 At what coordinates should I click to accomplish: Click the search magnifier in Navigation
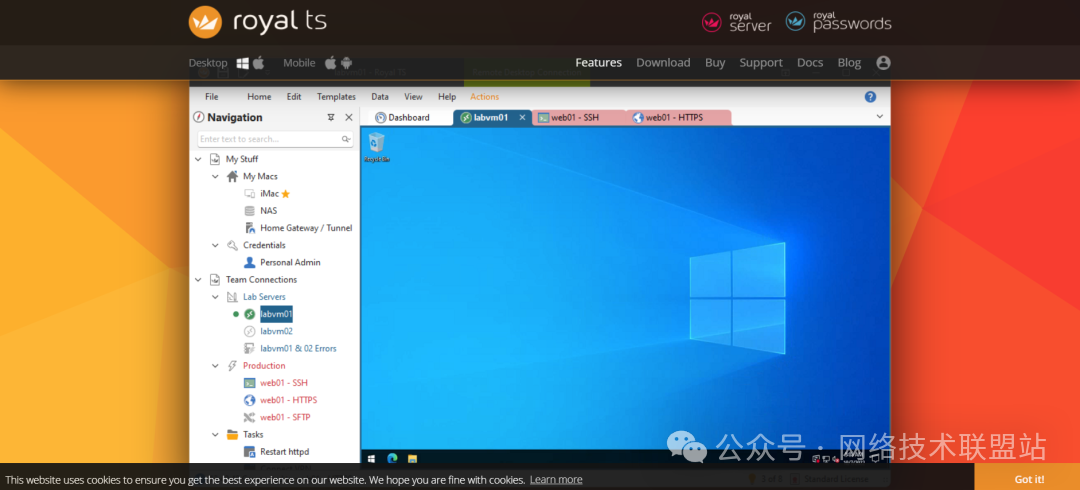(346, 139)
